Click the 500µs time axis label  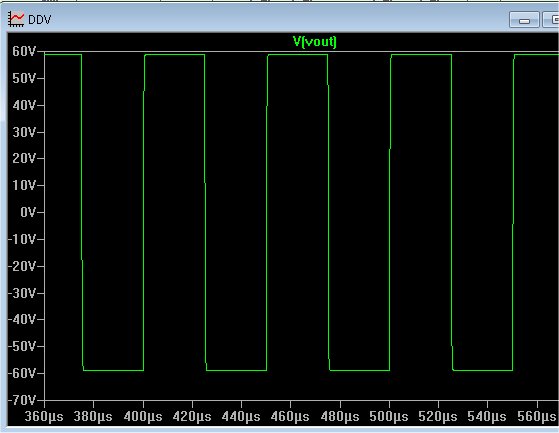pos(389,417)
